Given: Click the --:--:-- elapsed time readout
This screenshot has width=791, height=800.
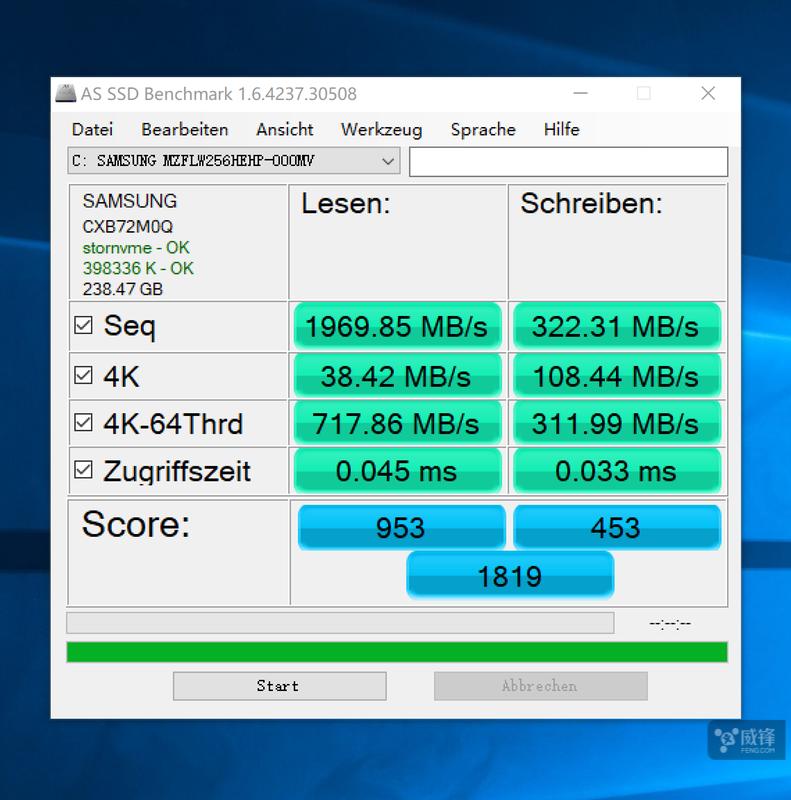Looking at the screenshot, I should 670,623.
